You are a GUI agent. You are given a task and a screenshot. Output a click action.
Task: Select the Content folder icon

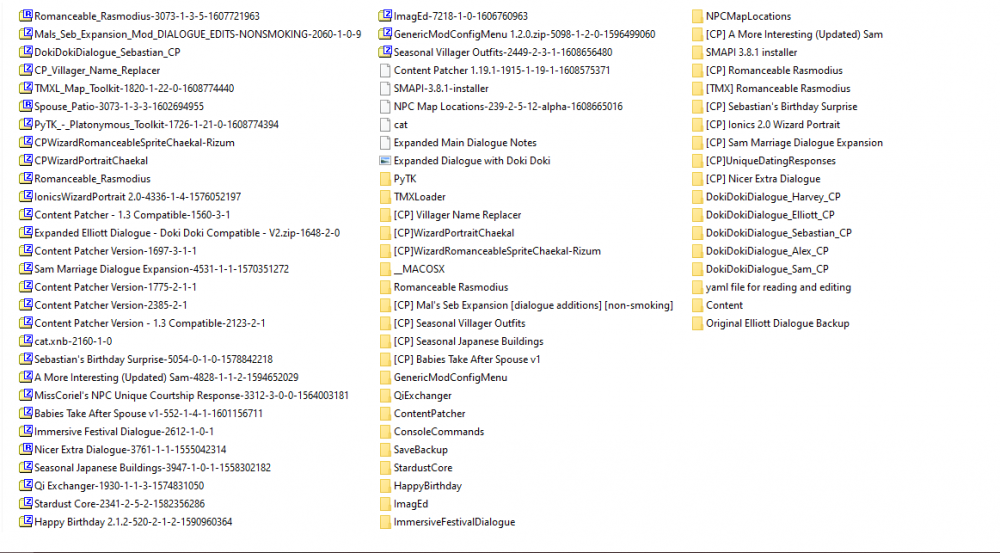[x=697, y=305]
